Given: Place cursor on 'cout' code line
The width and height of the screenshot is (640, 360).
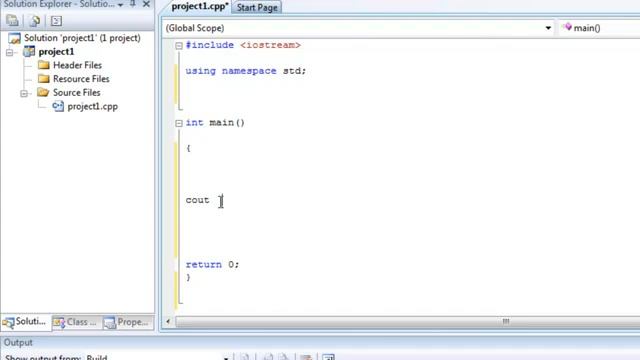Looking at the screenshot, I should [197, 200].
